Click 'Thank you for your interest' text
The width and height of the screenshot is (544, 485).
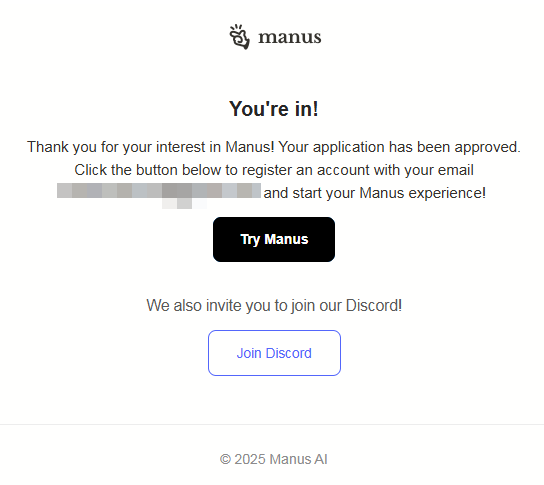[x=124, y=147]
